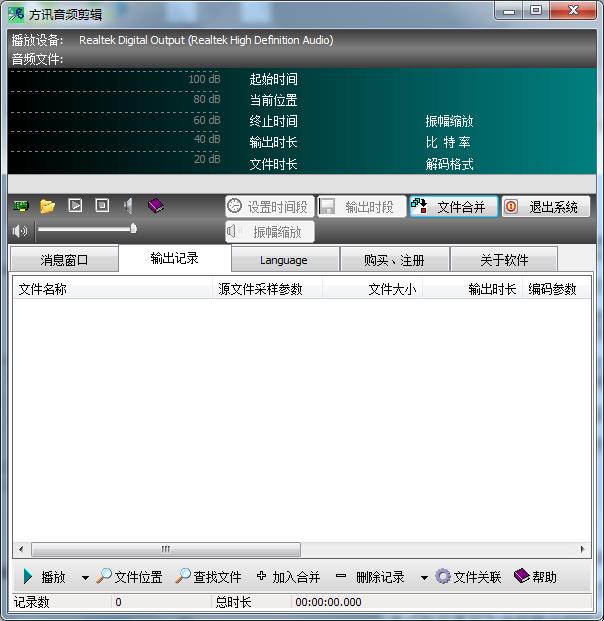Click the 文件位置 toolbar button

(130, 577)
